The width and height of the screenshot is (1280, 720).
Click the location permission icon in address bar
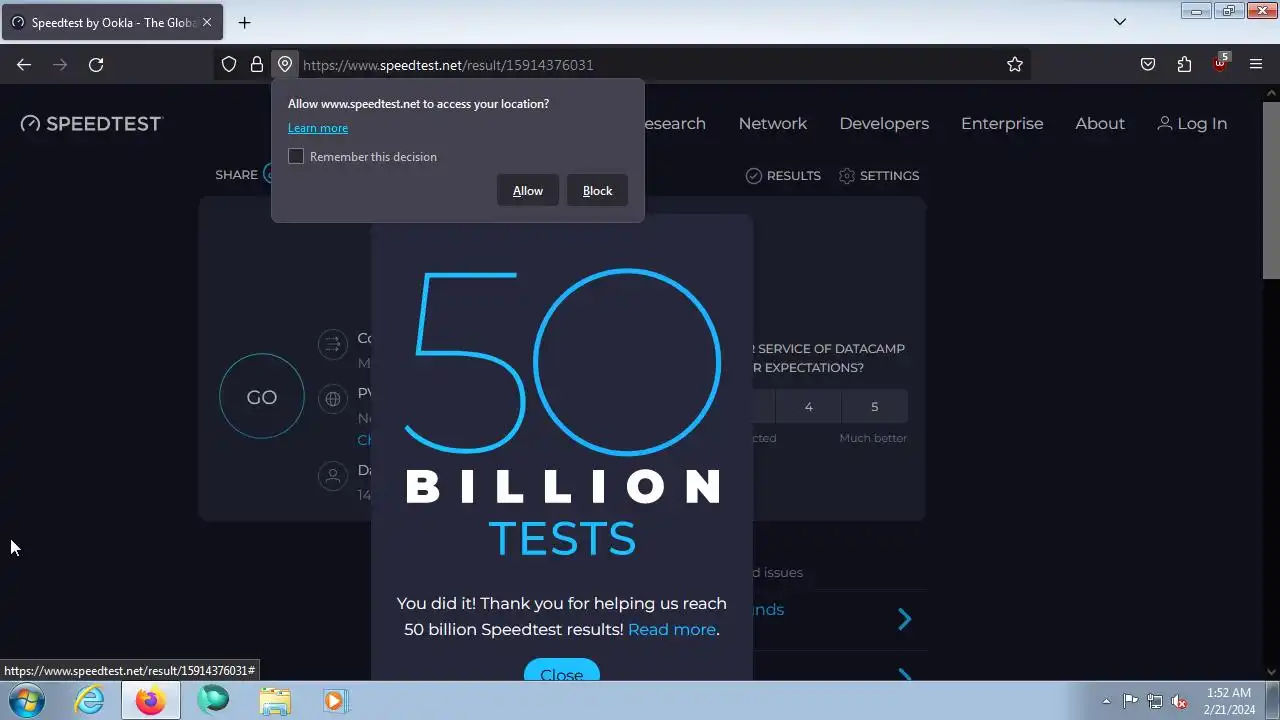[285, 64]
